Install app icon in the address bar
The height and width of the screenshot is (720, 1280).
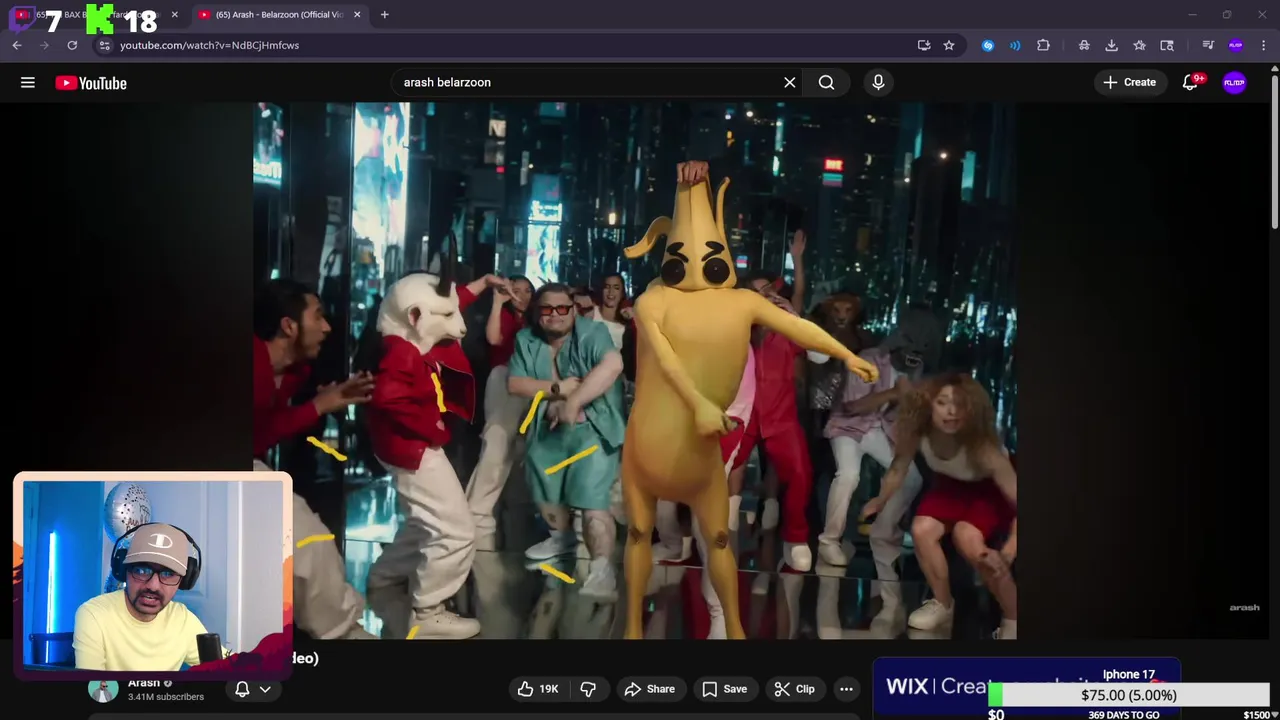click(x=924, y=45)
